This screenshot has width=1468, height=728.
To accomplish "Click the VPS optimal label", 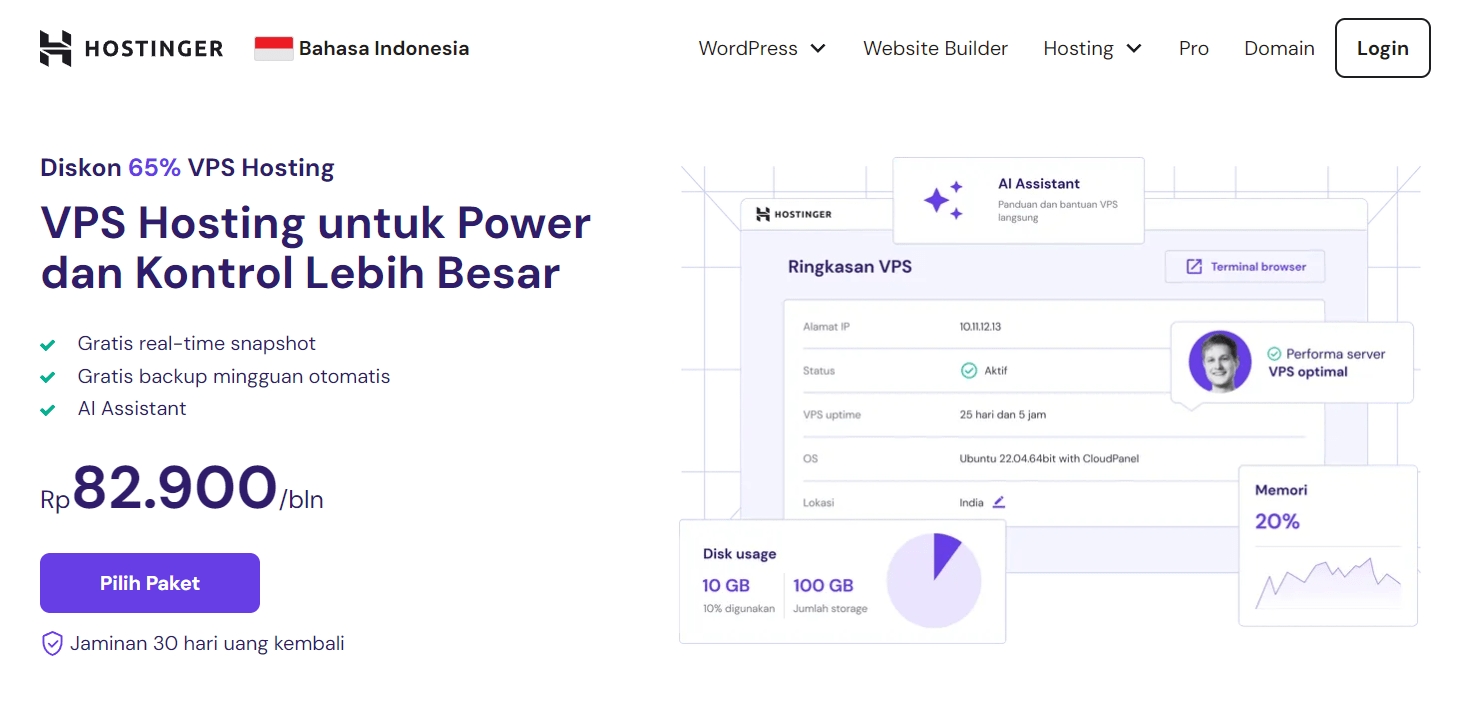I will (1308, 372).
